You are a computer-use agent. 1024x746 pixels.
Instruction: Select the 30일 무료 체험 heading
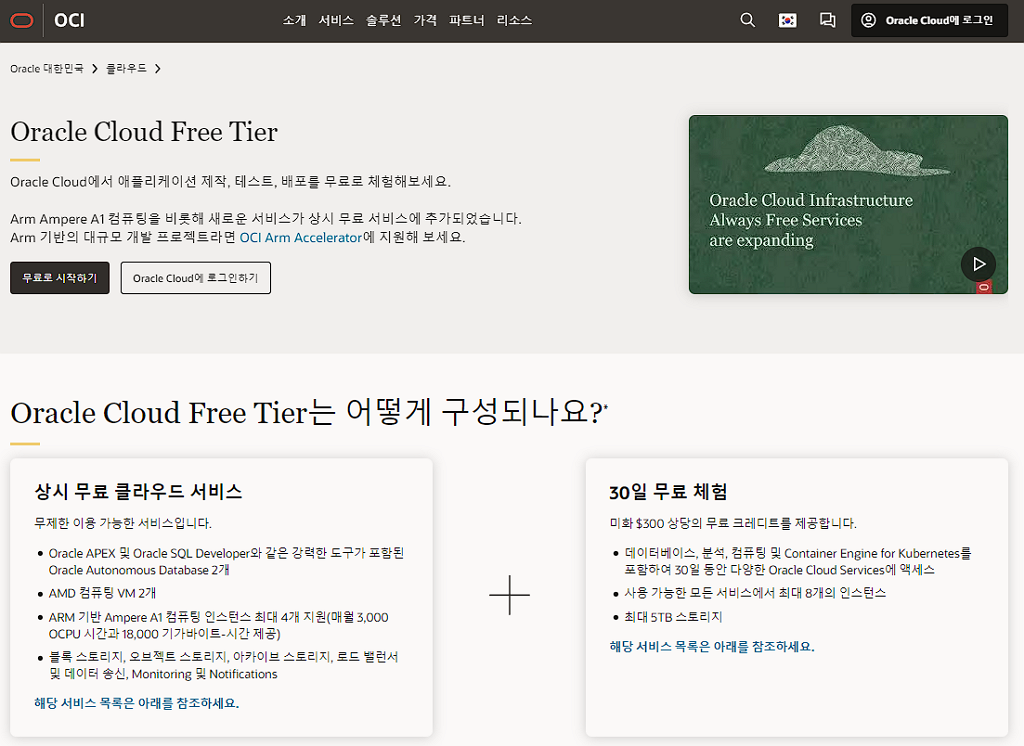[668, 491]
